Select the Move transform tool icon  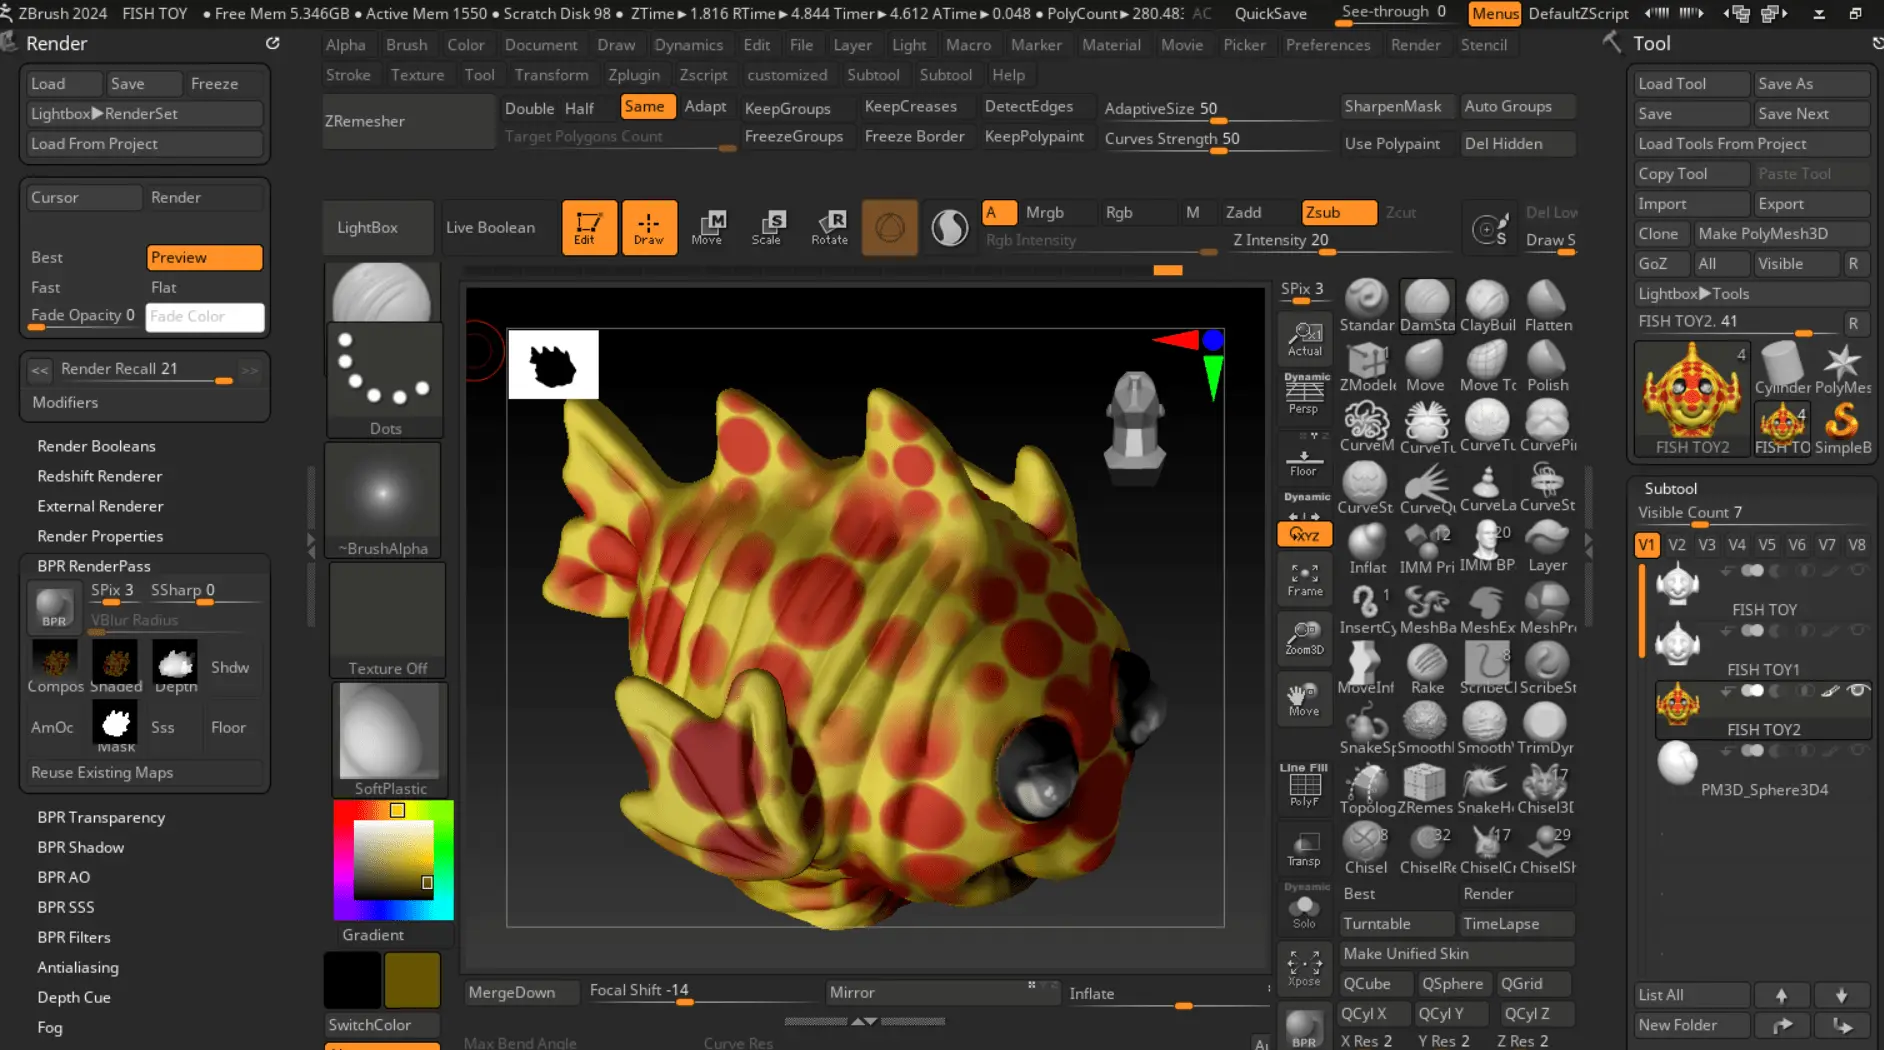point(707,227)
